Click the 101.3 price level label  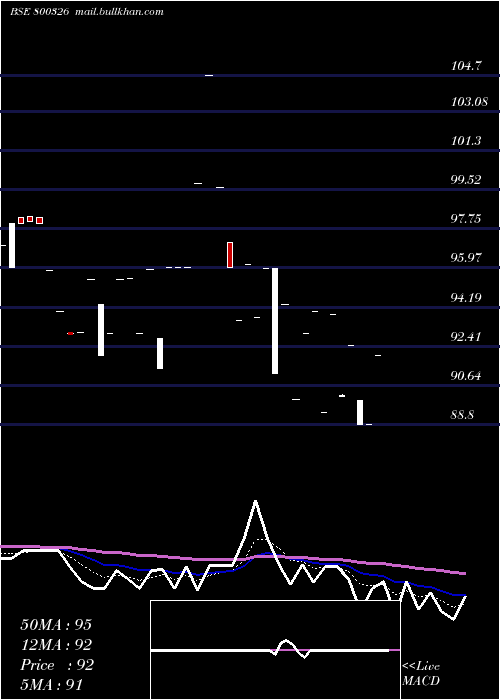click(466, 141)
